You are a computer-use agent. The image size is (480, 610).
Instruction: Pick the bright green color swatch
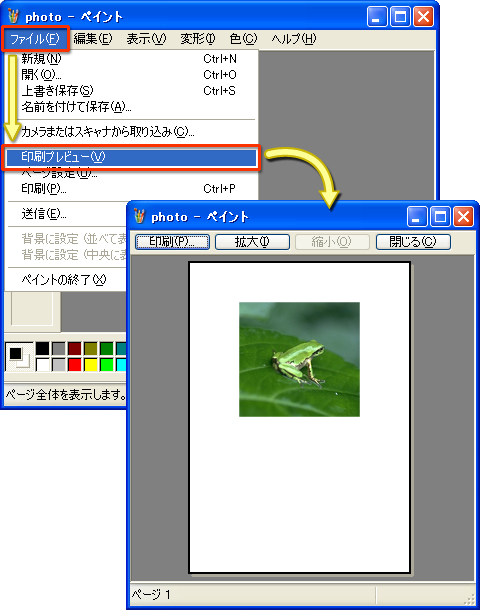click(x=107, y=365)
